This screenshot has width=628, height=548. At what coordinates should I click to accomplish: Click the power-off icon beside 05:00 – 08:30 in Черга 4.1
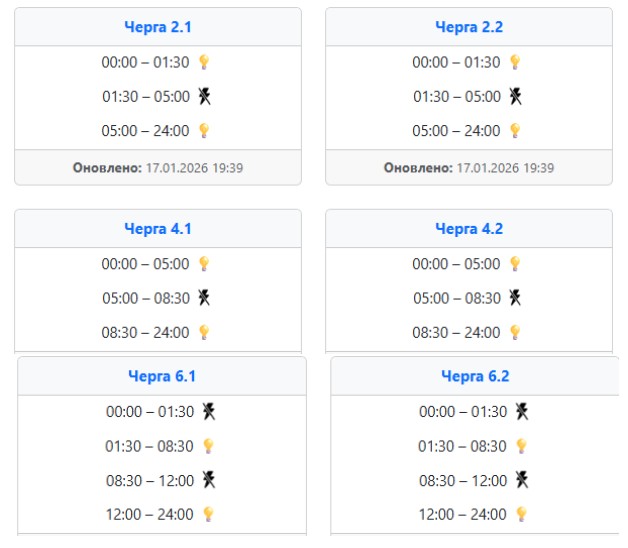[204, 298]
